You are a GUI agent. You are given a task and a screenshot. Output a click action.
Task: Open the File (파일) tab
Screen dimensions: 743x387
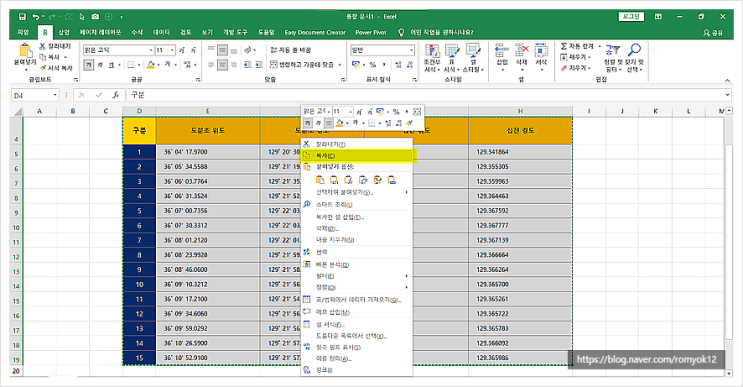click(23, 32)
